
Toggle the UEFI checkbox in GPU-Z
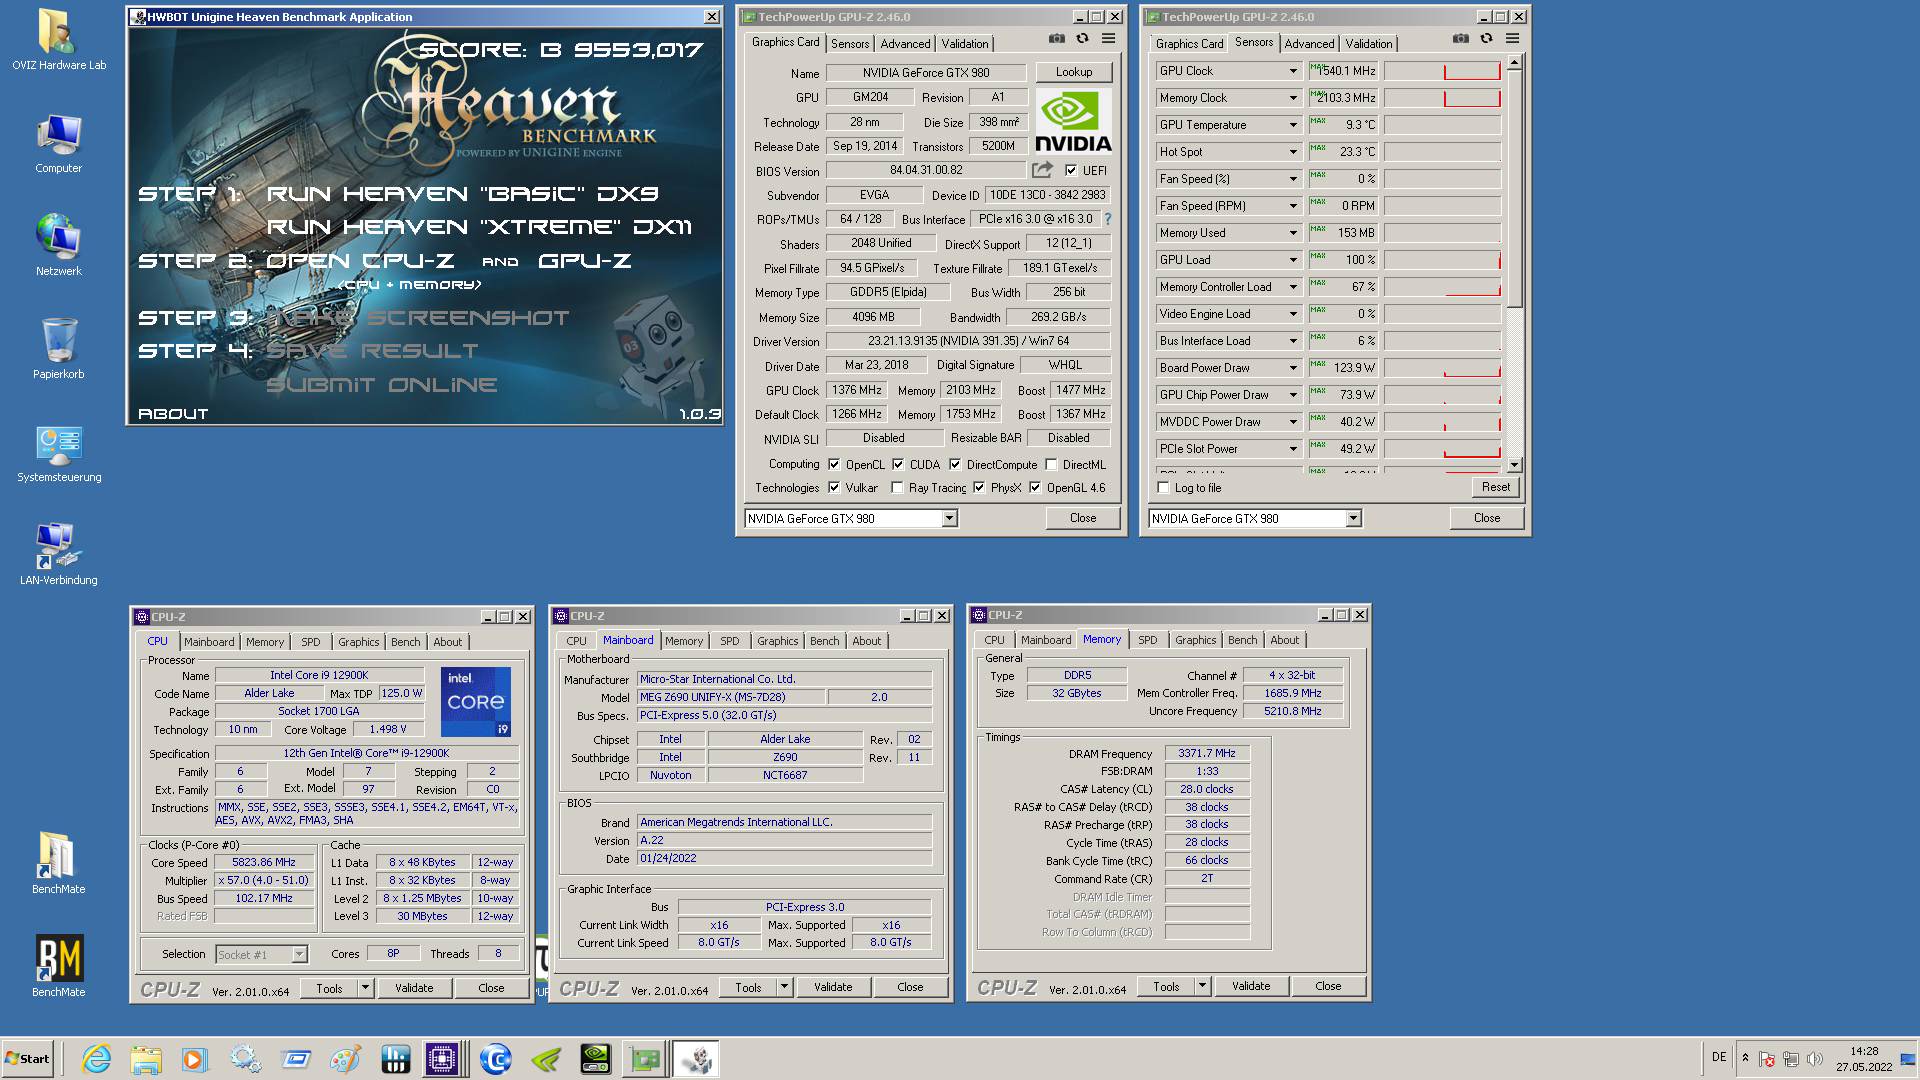pyautogui.click(x=1071, y=170)
